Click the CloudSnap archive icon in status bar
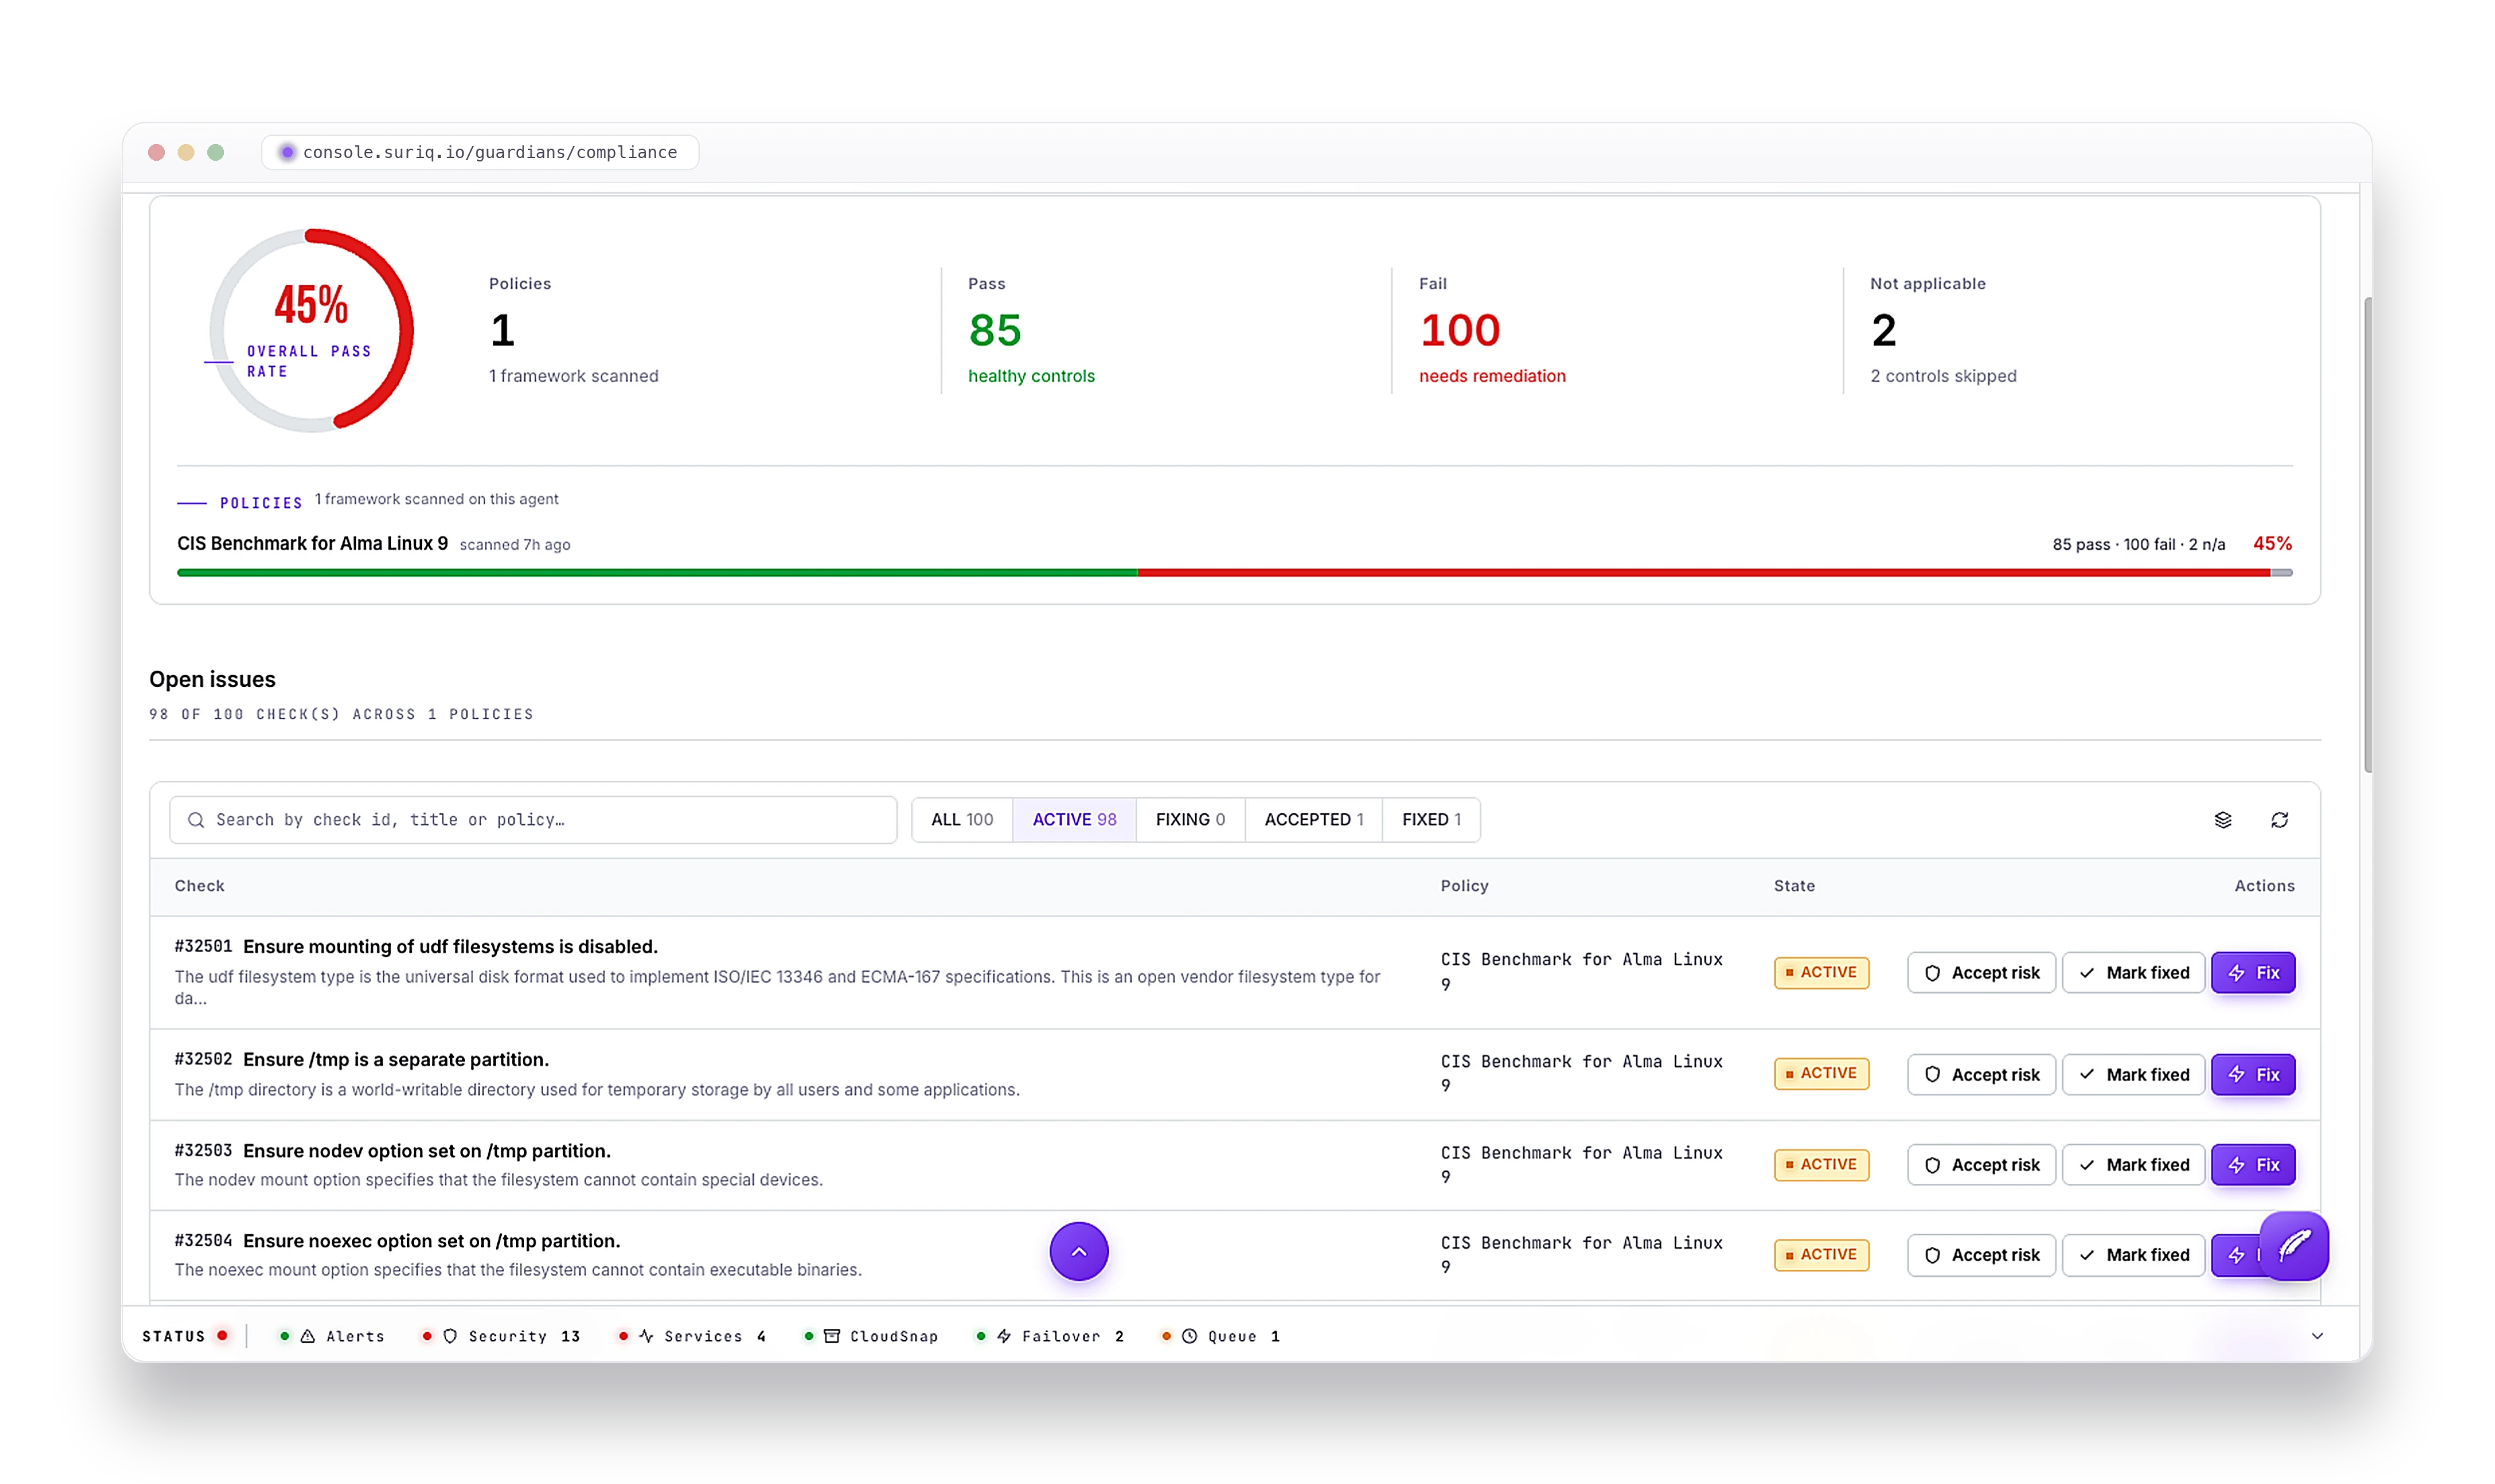The image size is (2495, 1484). (831, 1336)
